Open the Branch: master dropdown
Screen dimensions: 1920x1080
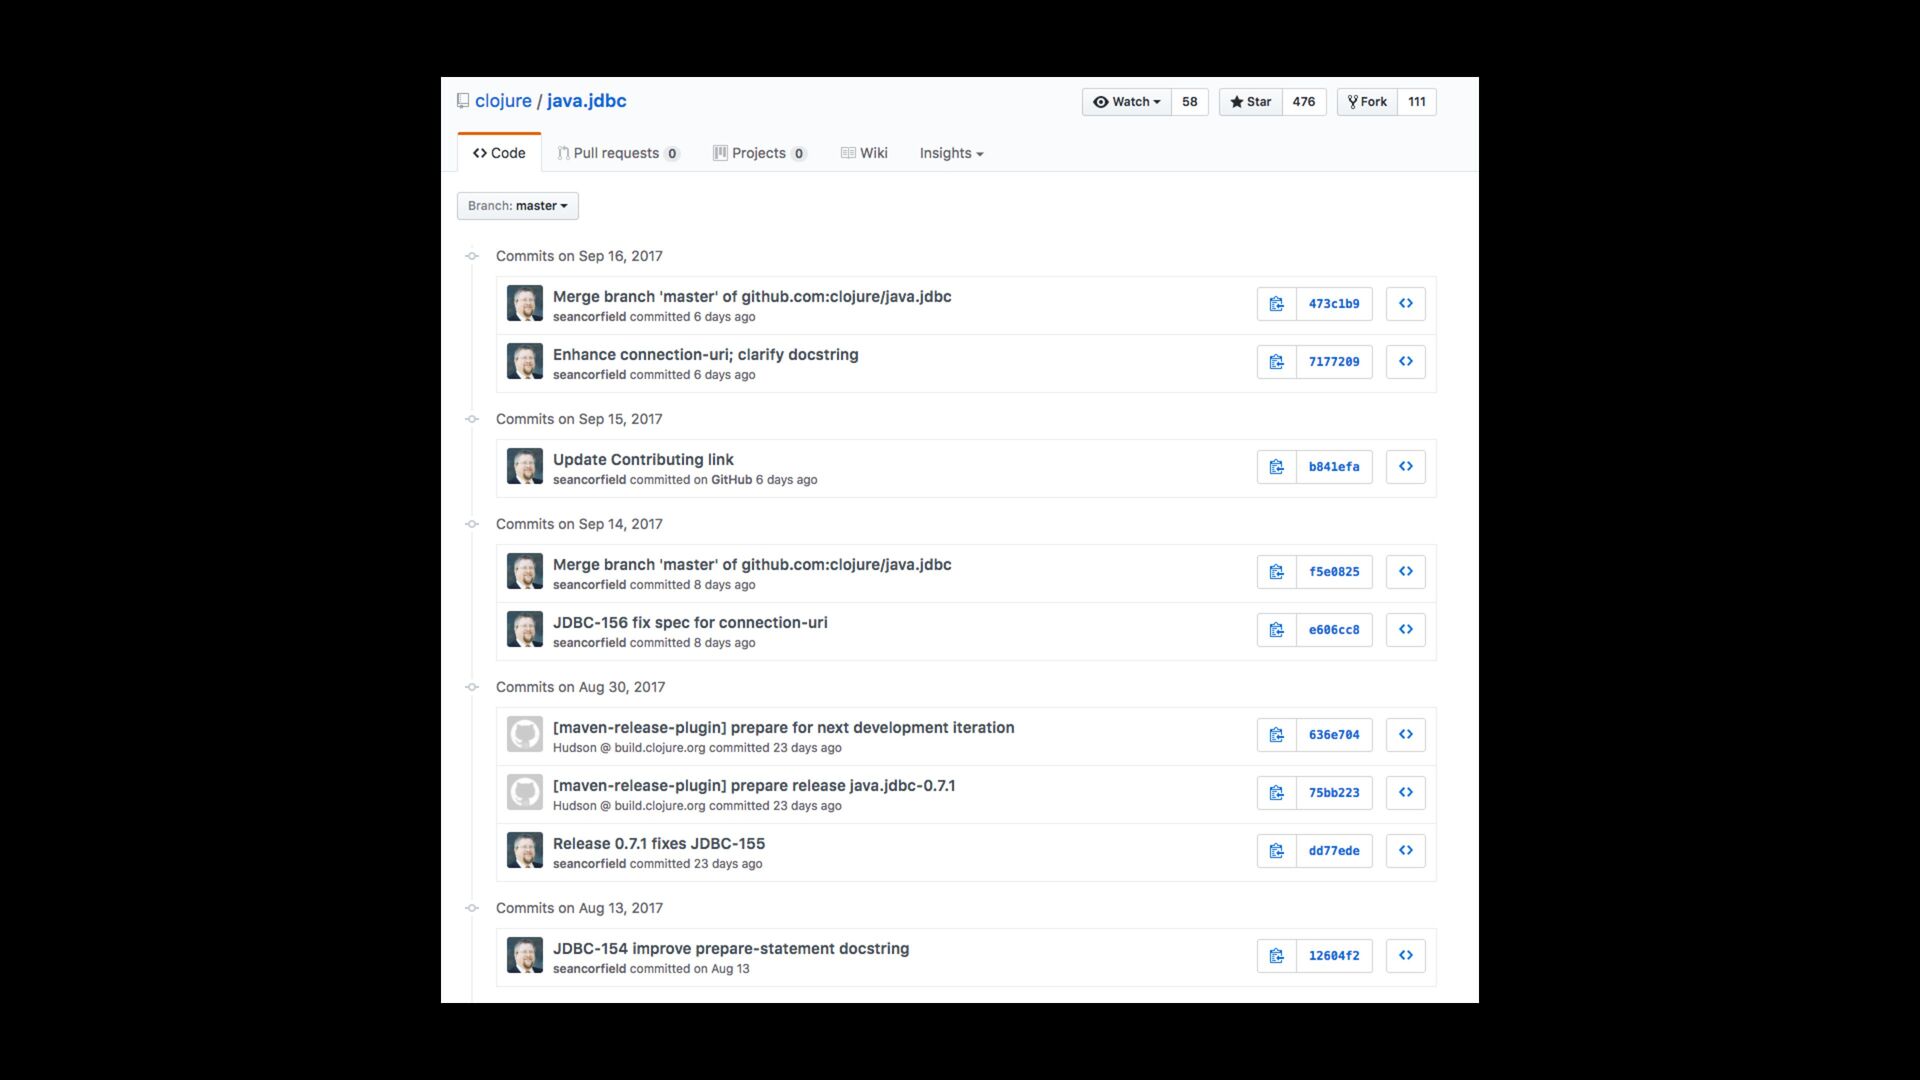pyautogui.click(x=517, y=206)
